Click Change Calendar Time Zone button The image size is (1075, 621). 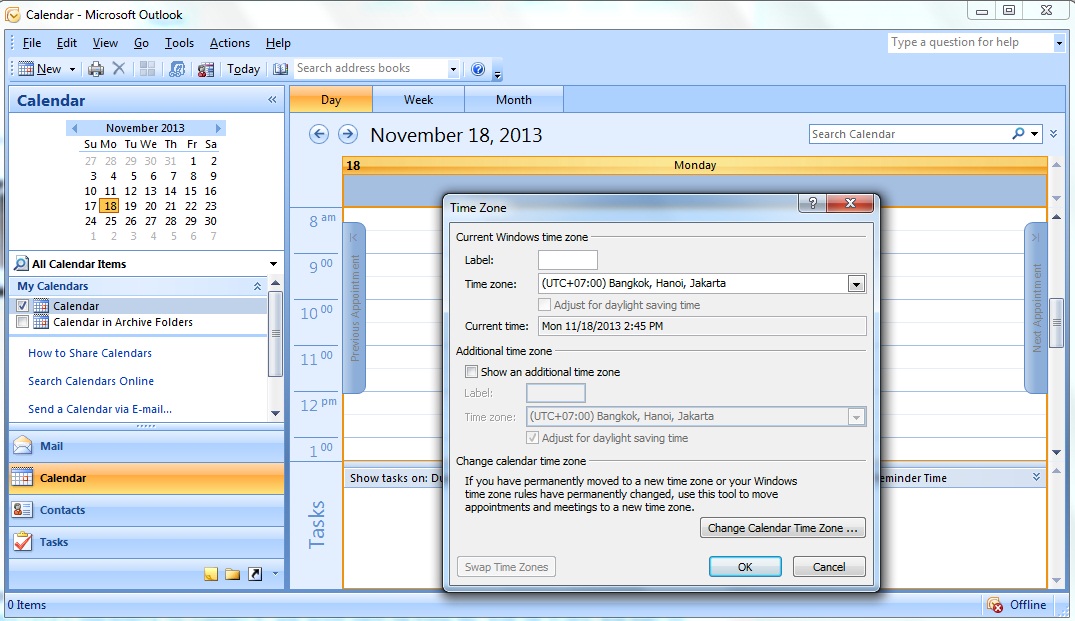(x=782, y=528)
